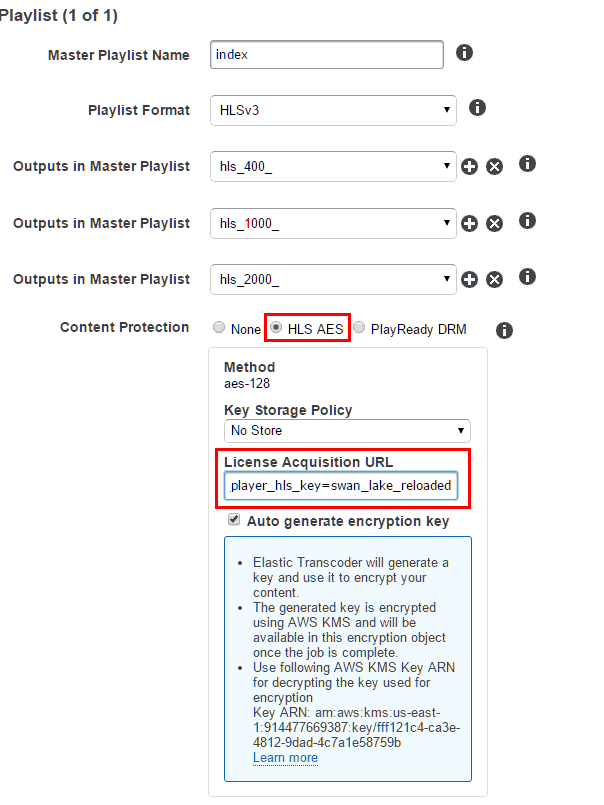Choose PlayReady DRM radio option
604x805 pixels.
point(360,328)
